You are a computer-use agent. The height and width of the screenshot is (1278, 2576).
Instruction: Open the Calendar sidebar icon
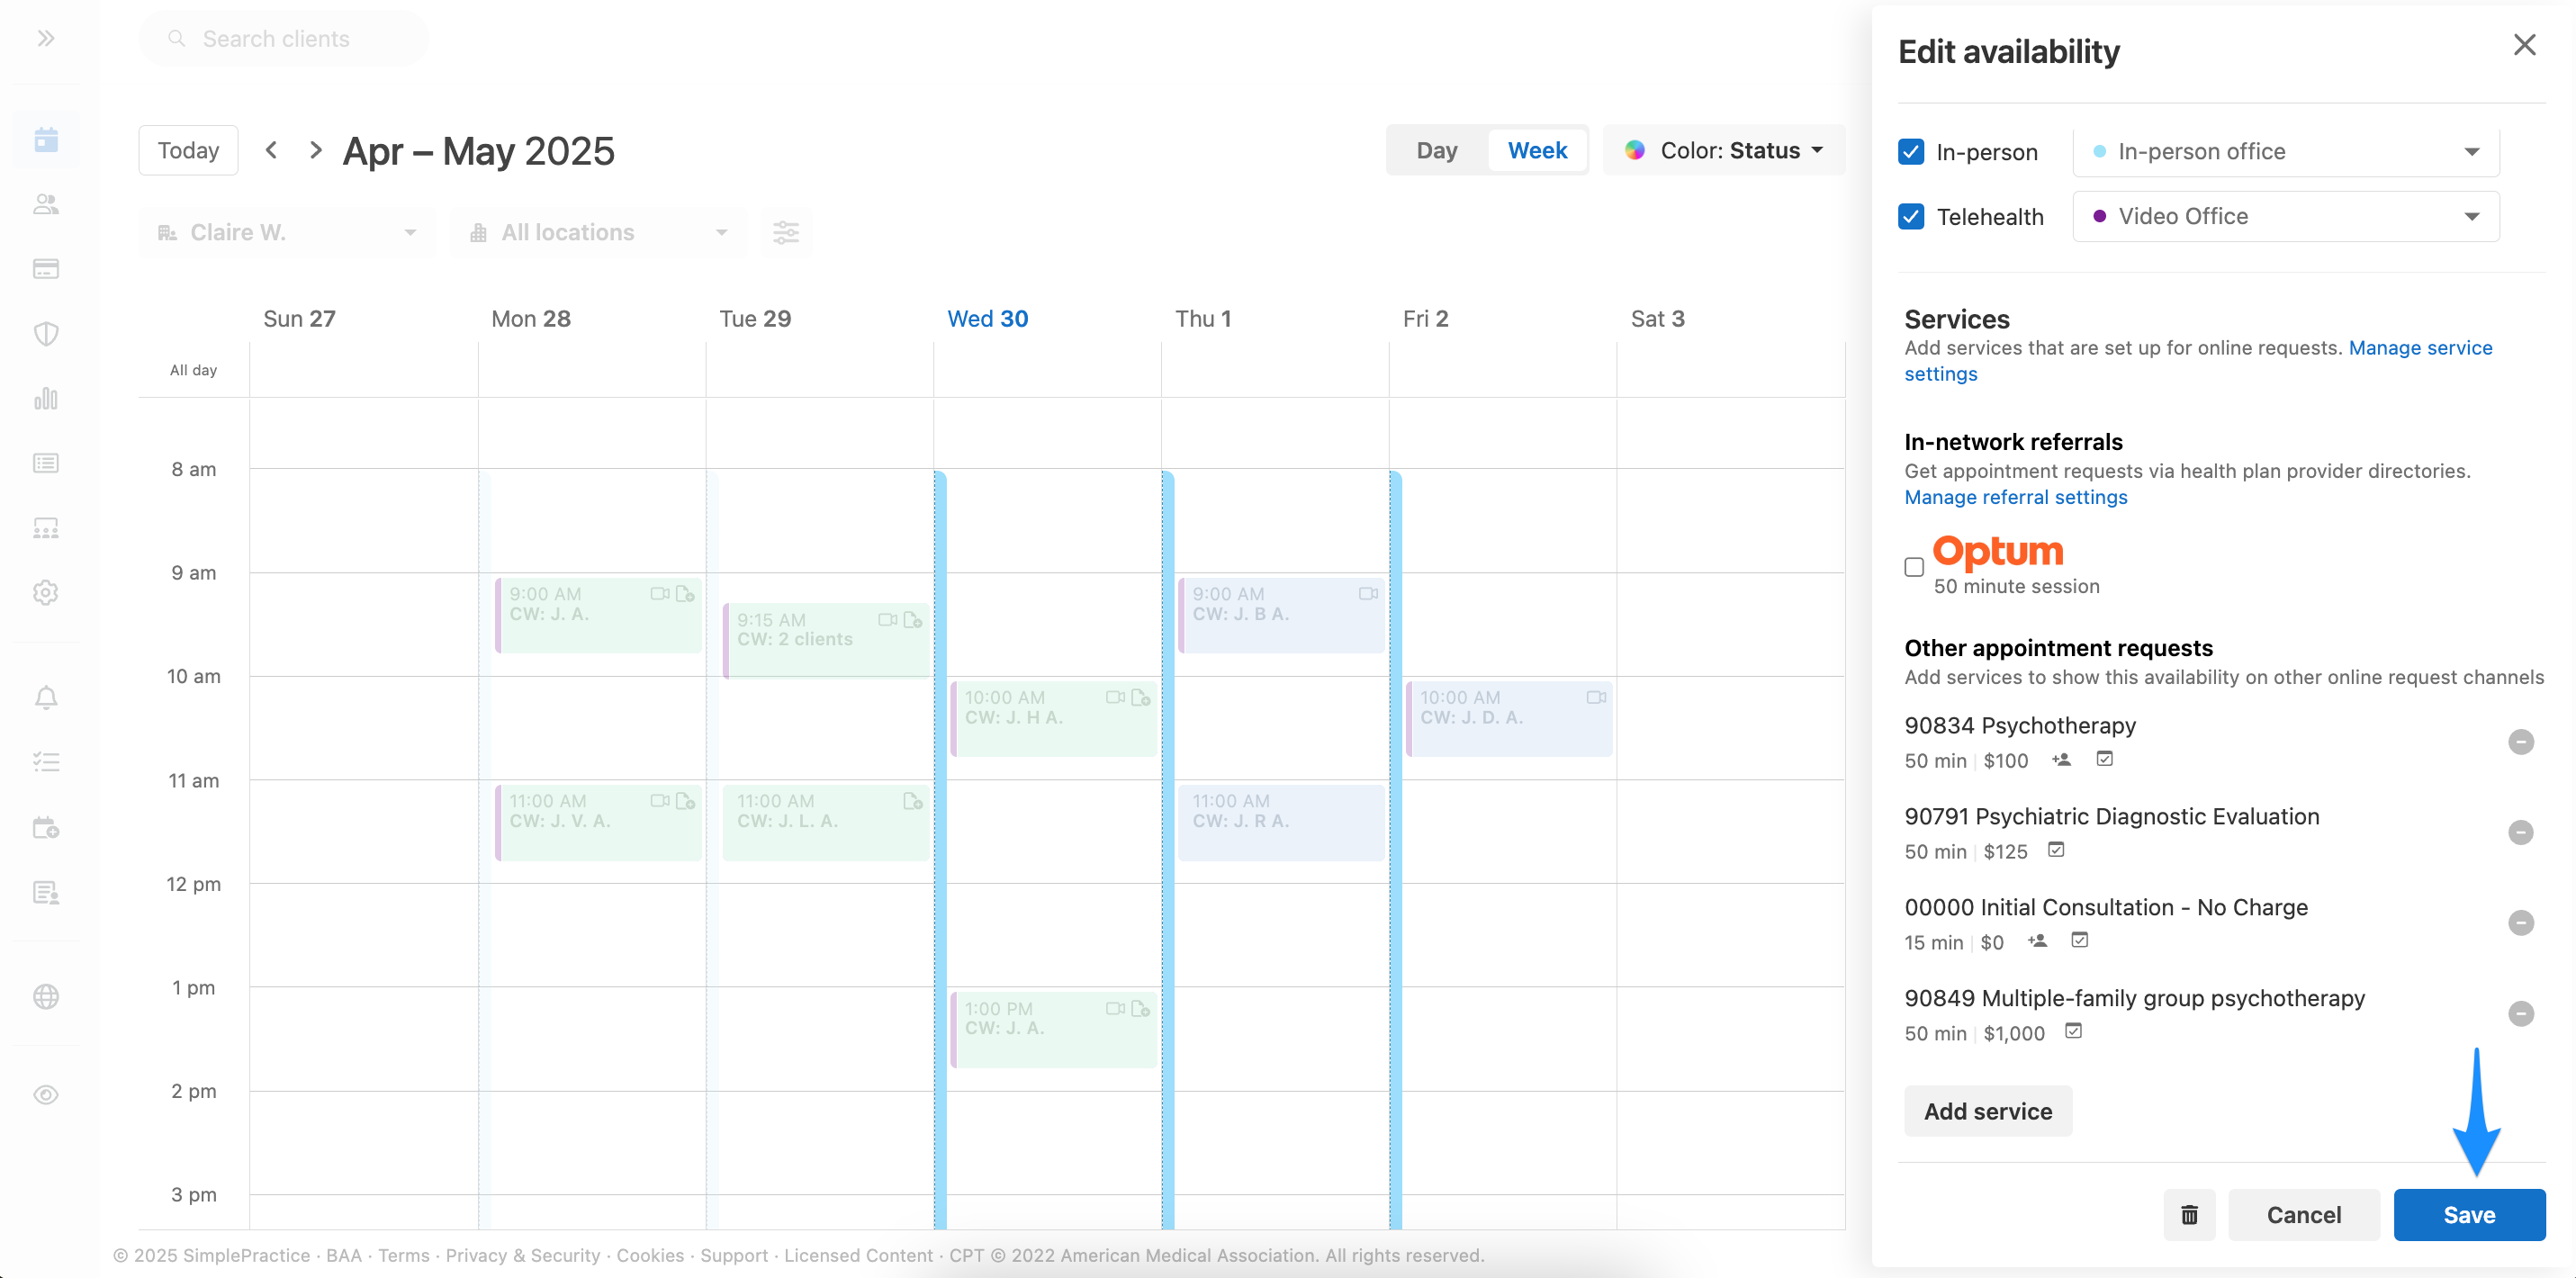[x=46, y=139]
